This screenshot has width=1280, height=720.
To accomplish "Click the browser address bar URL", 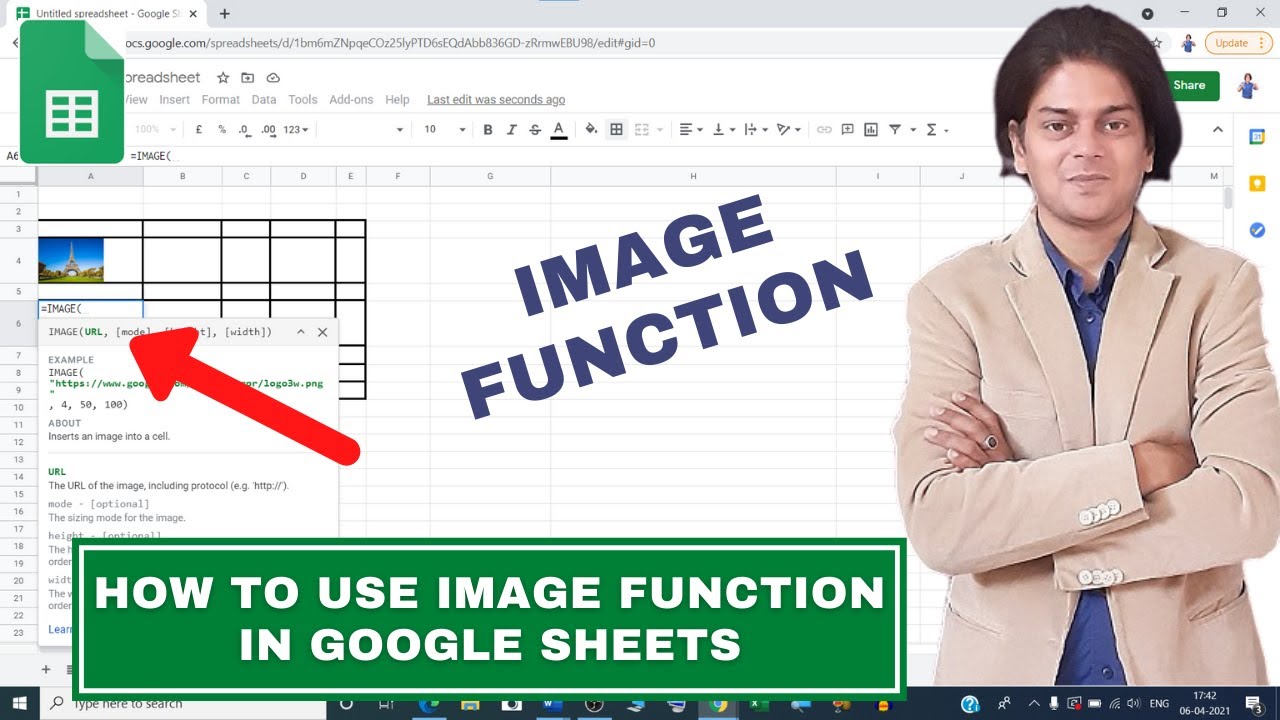I will [390, 43].
